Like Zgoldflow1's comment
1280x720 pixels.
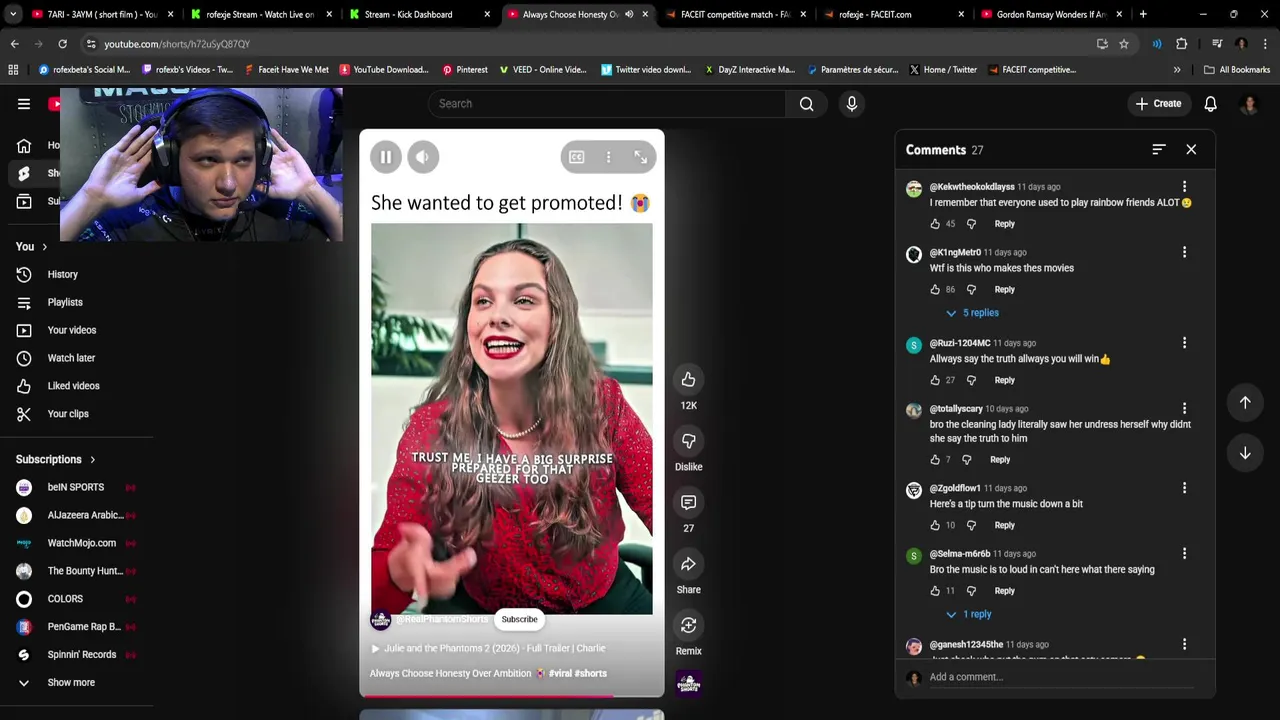click(935, 525)
